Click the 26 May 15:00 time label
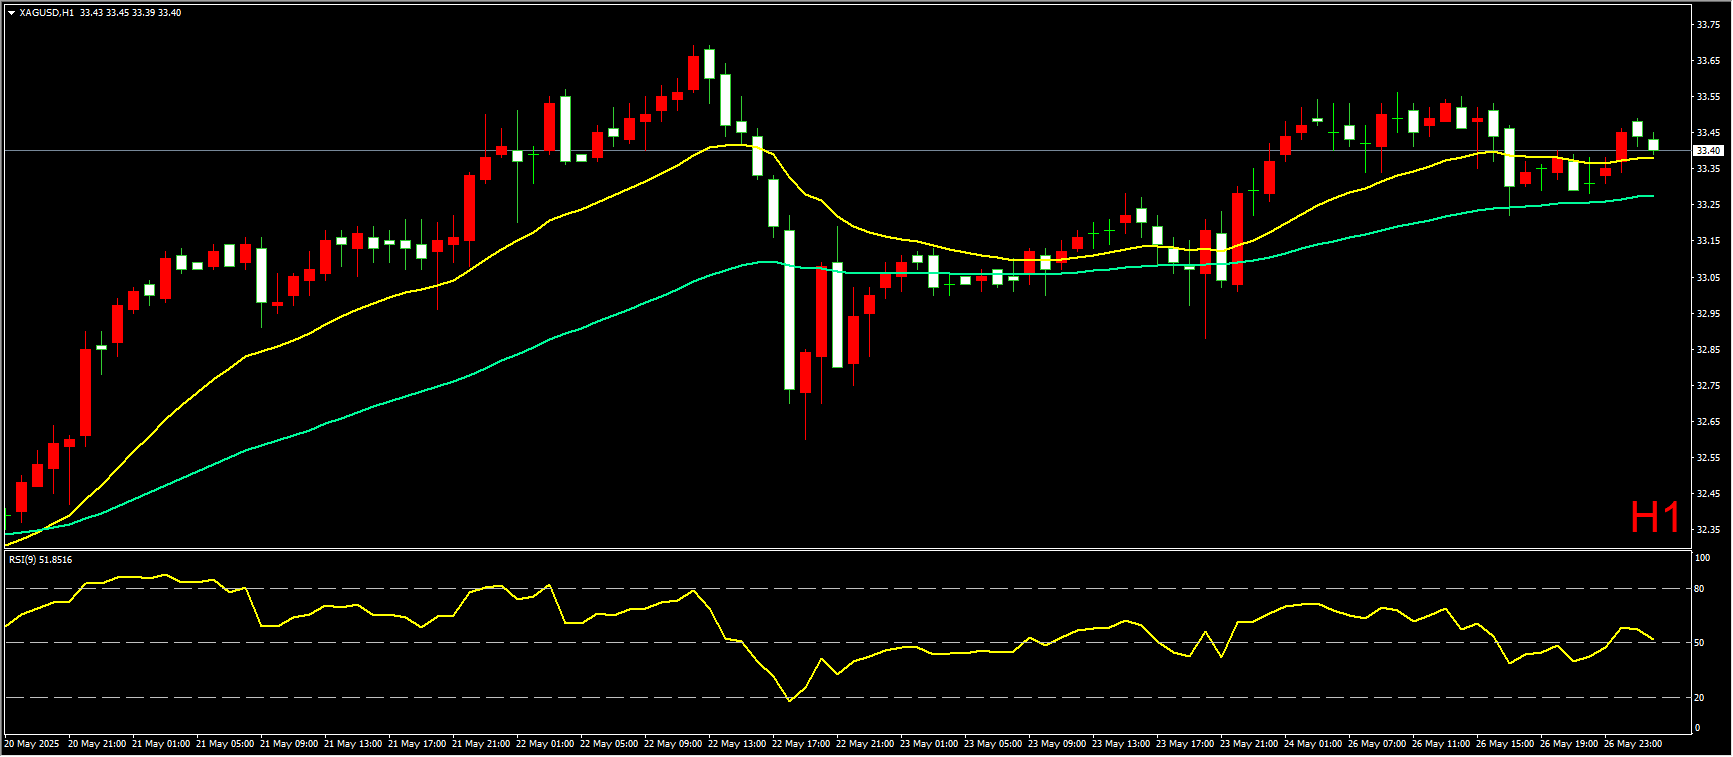This screenshot has height=757, width=1733. tap(1505, 744)
